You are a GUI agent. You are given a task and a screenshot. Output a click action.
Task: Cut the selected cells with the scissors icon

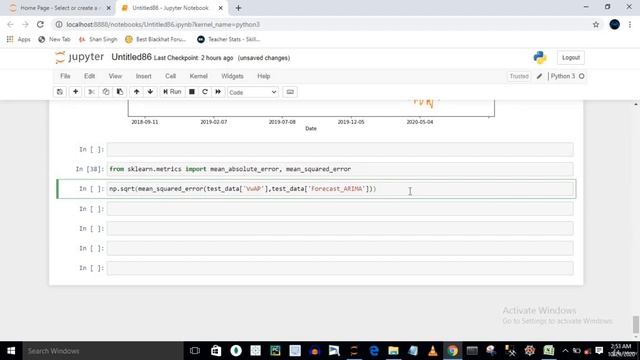click(x=91, y=92)
